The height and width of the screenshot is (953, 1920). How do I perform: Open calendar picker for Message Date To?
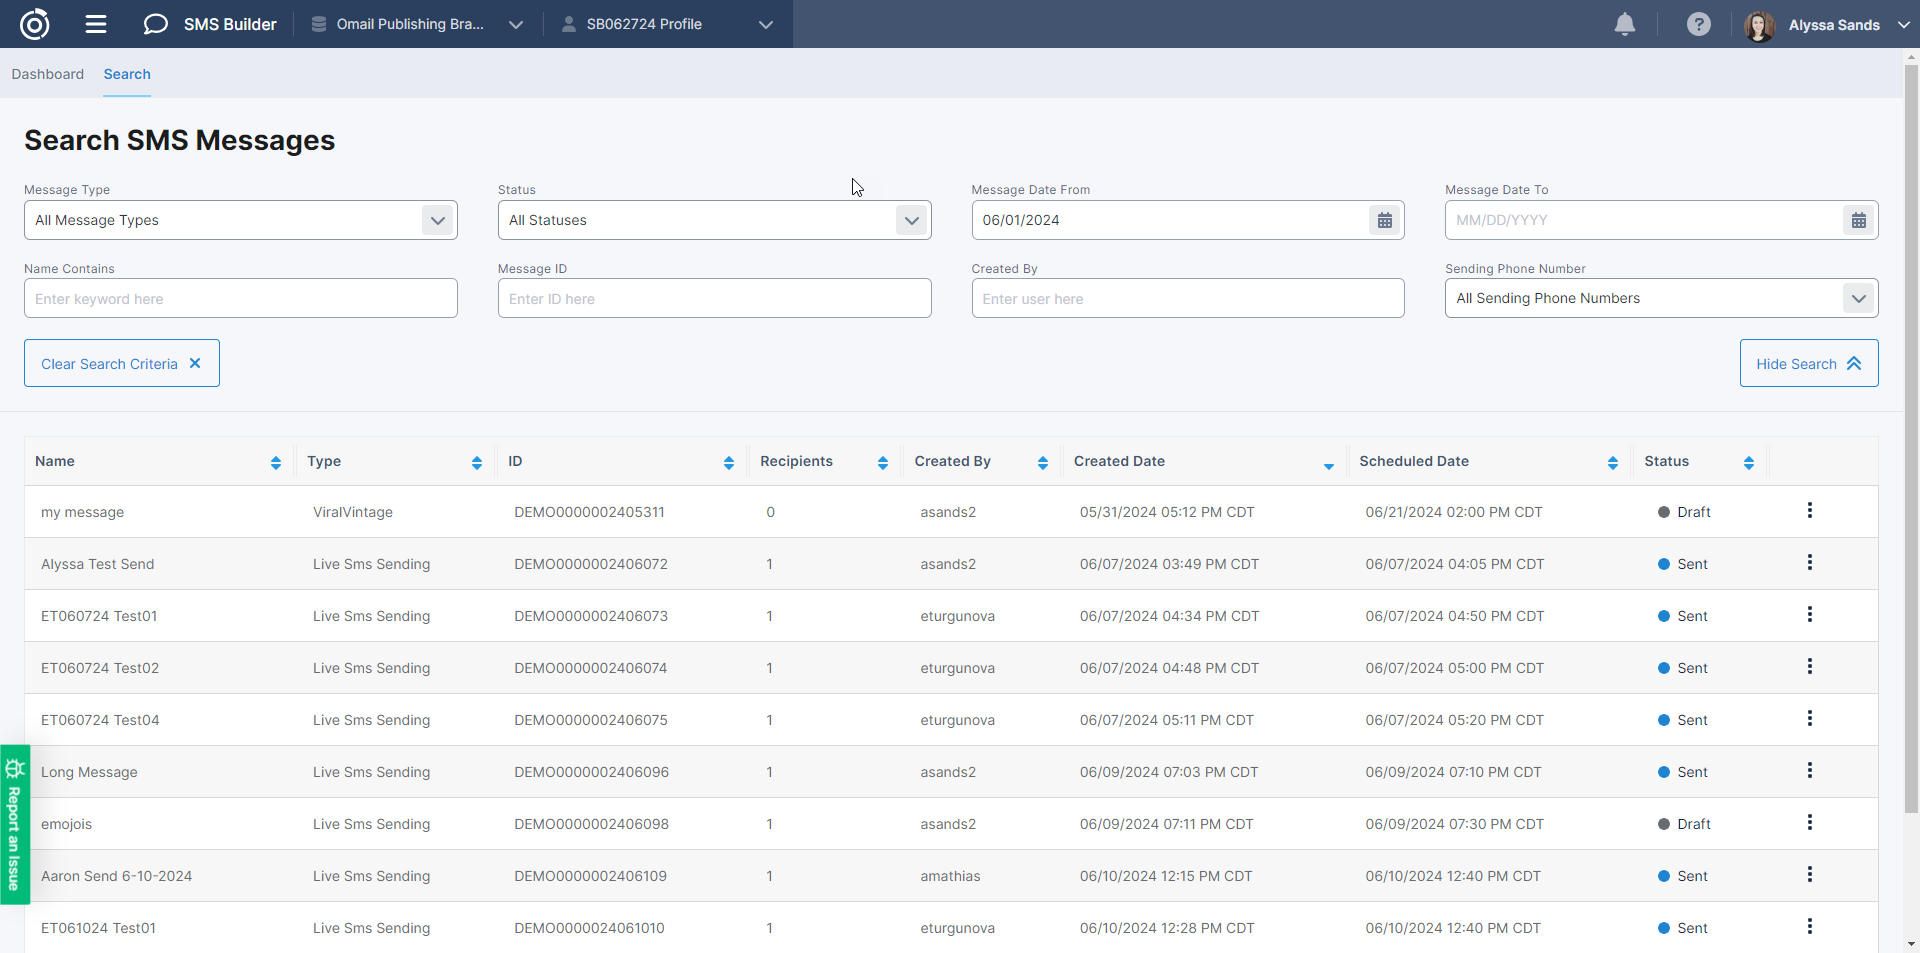(1858, 220)
